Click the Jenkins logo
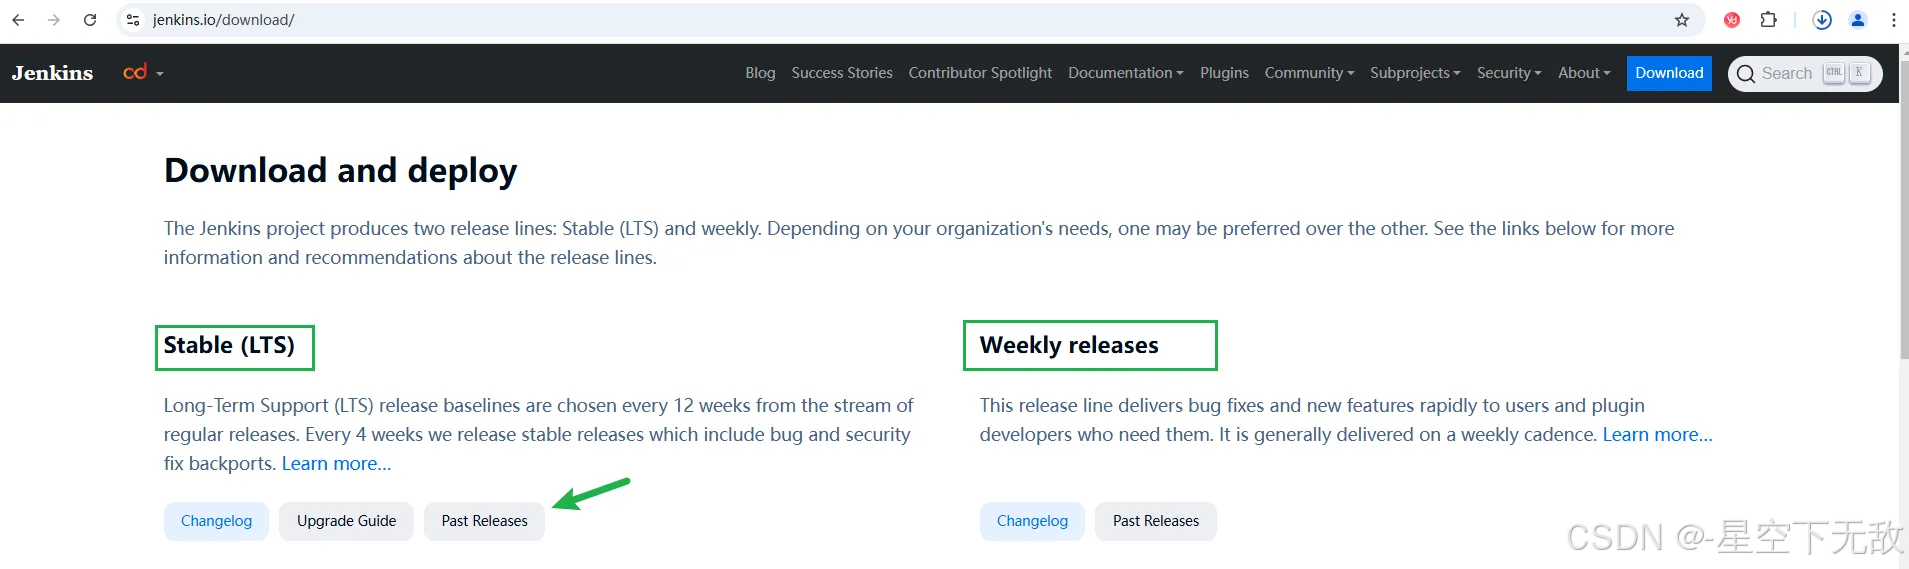1909x569 pixels. pyautogui.click(x=52, y=73)
